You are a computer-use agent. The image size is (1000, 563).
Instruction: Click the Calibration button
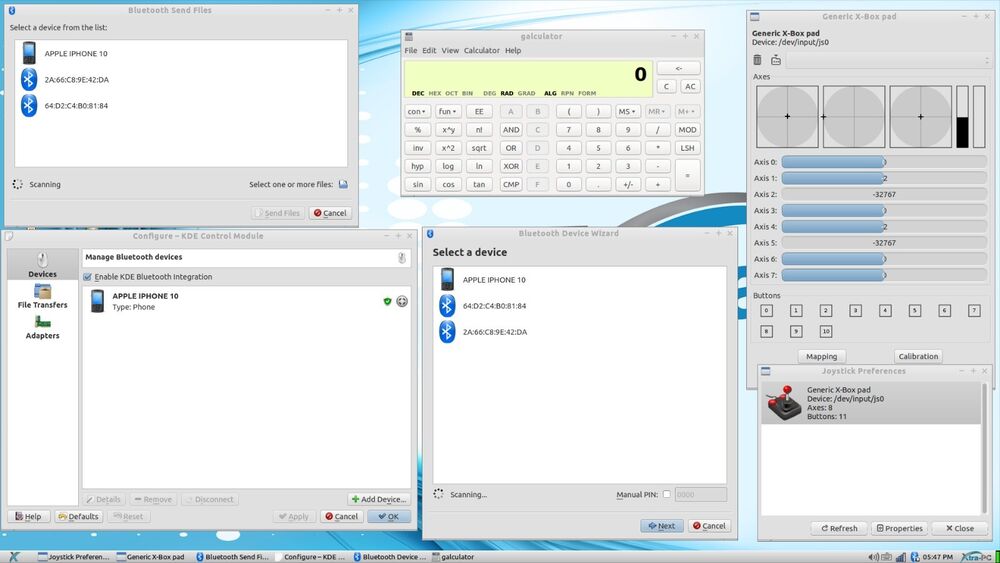(918, 356)
